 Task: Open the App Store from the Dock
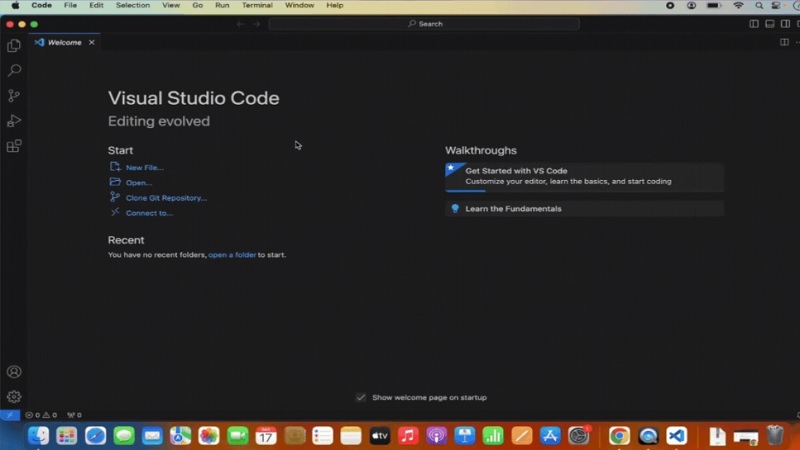click(550, 436)
